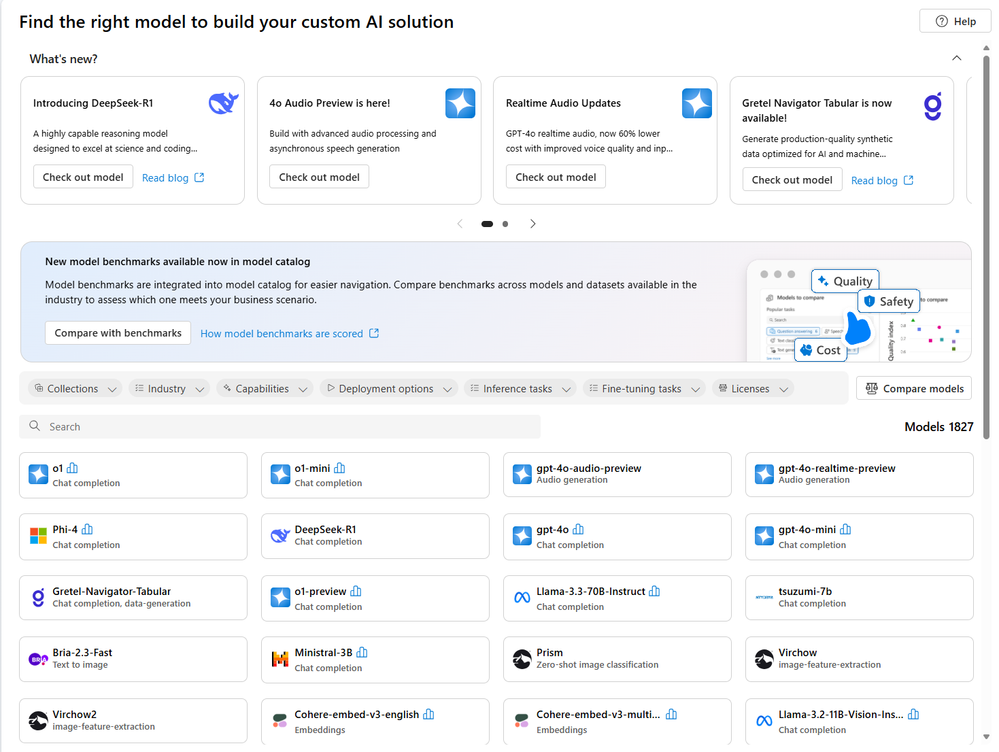999x752 pixels.
Task: Click Compare with benchmarks button
Action: pos(118,333)
